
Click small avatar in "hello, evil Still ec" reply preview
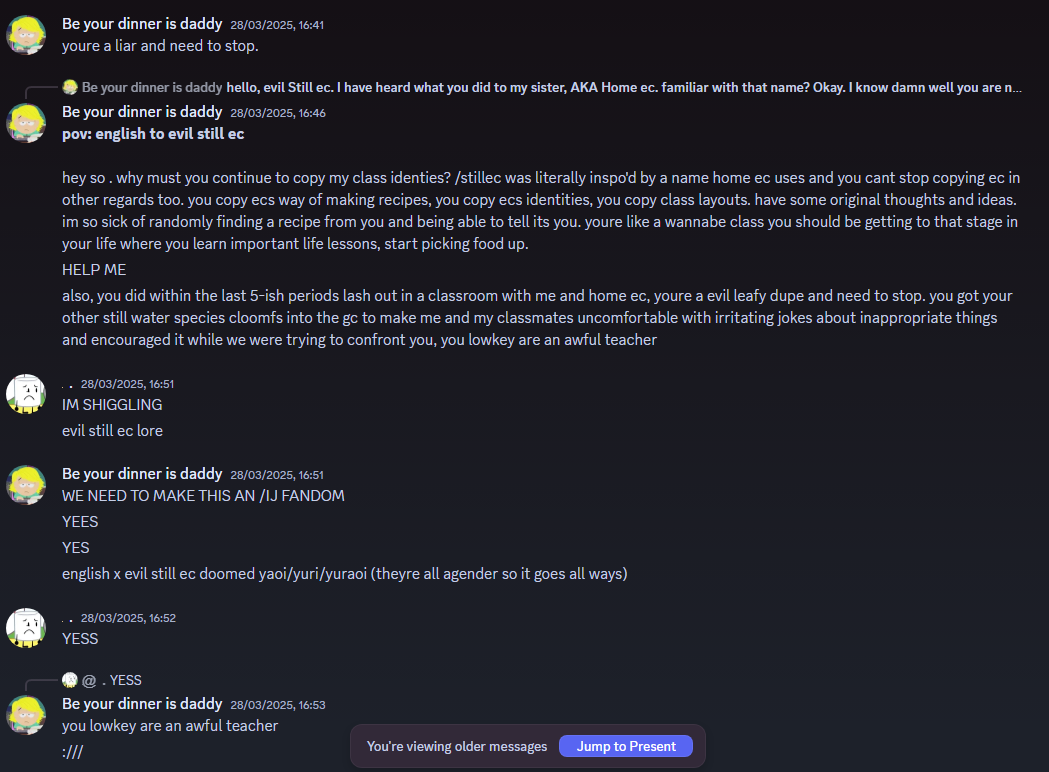[70, 87]
